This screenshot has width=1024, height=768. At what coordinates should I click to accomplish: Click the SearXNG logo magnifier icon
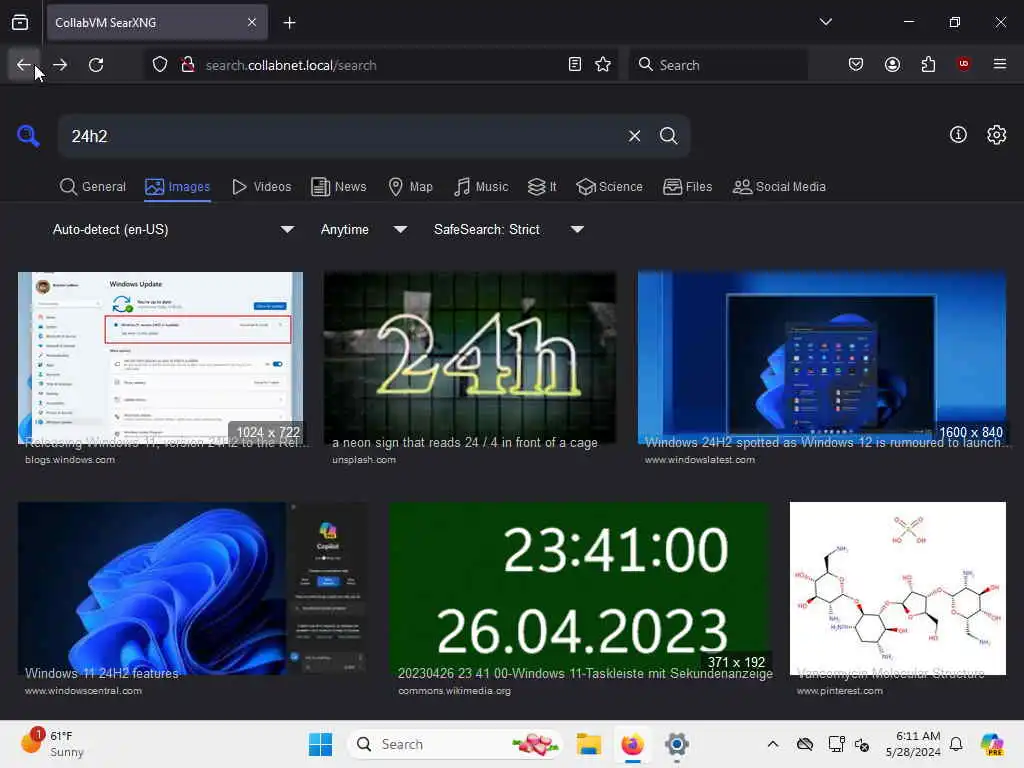coord(28,136)
